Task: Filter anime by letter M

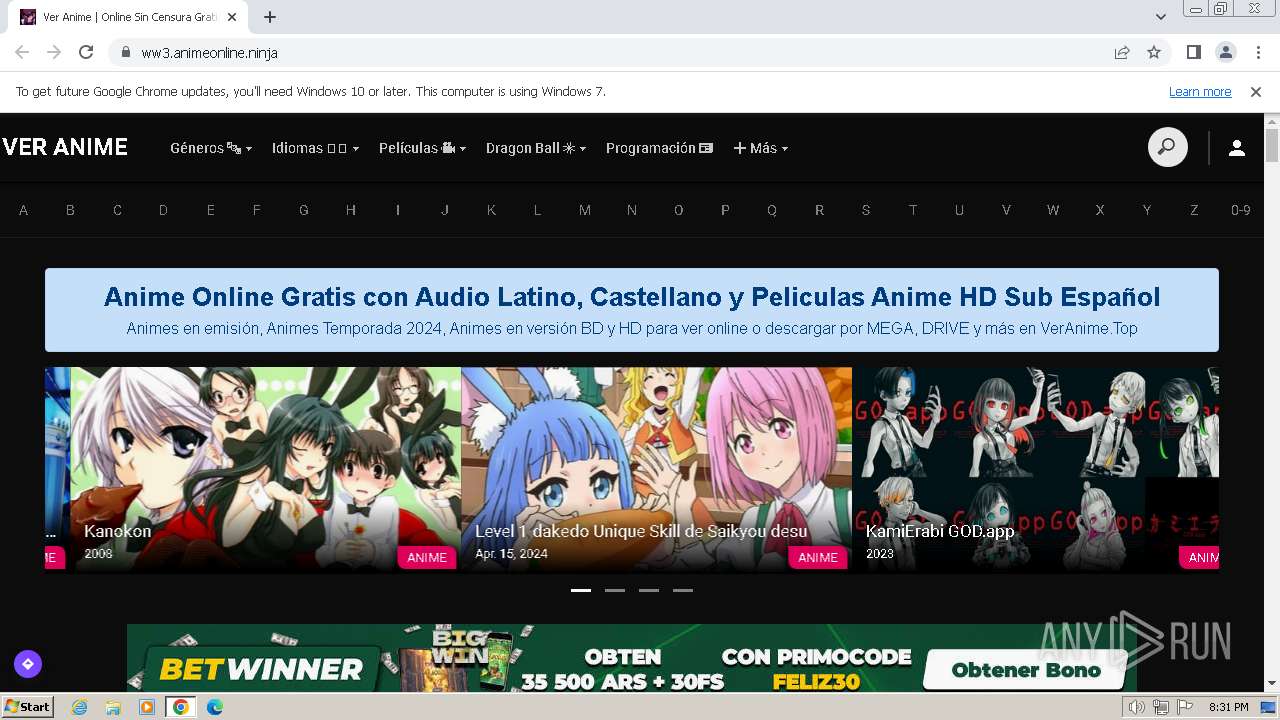Action: (585, 210)
